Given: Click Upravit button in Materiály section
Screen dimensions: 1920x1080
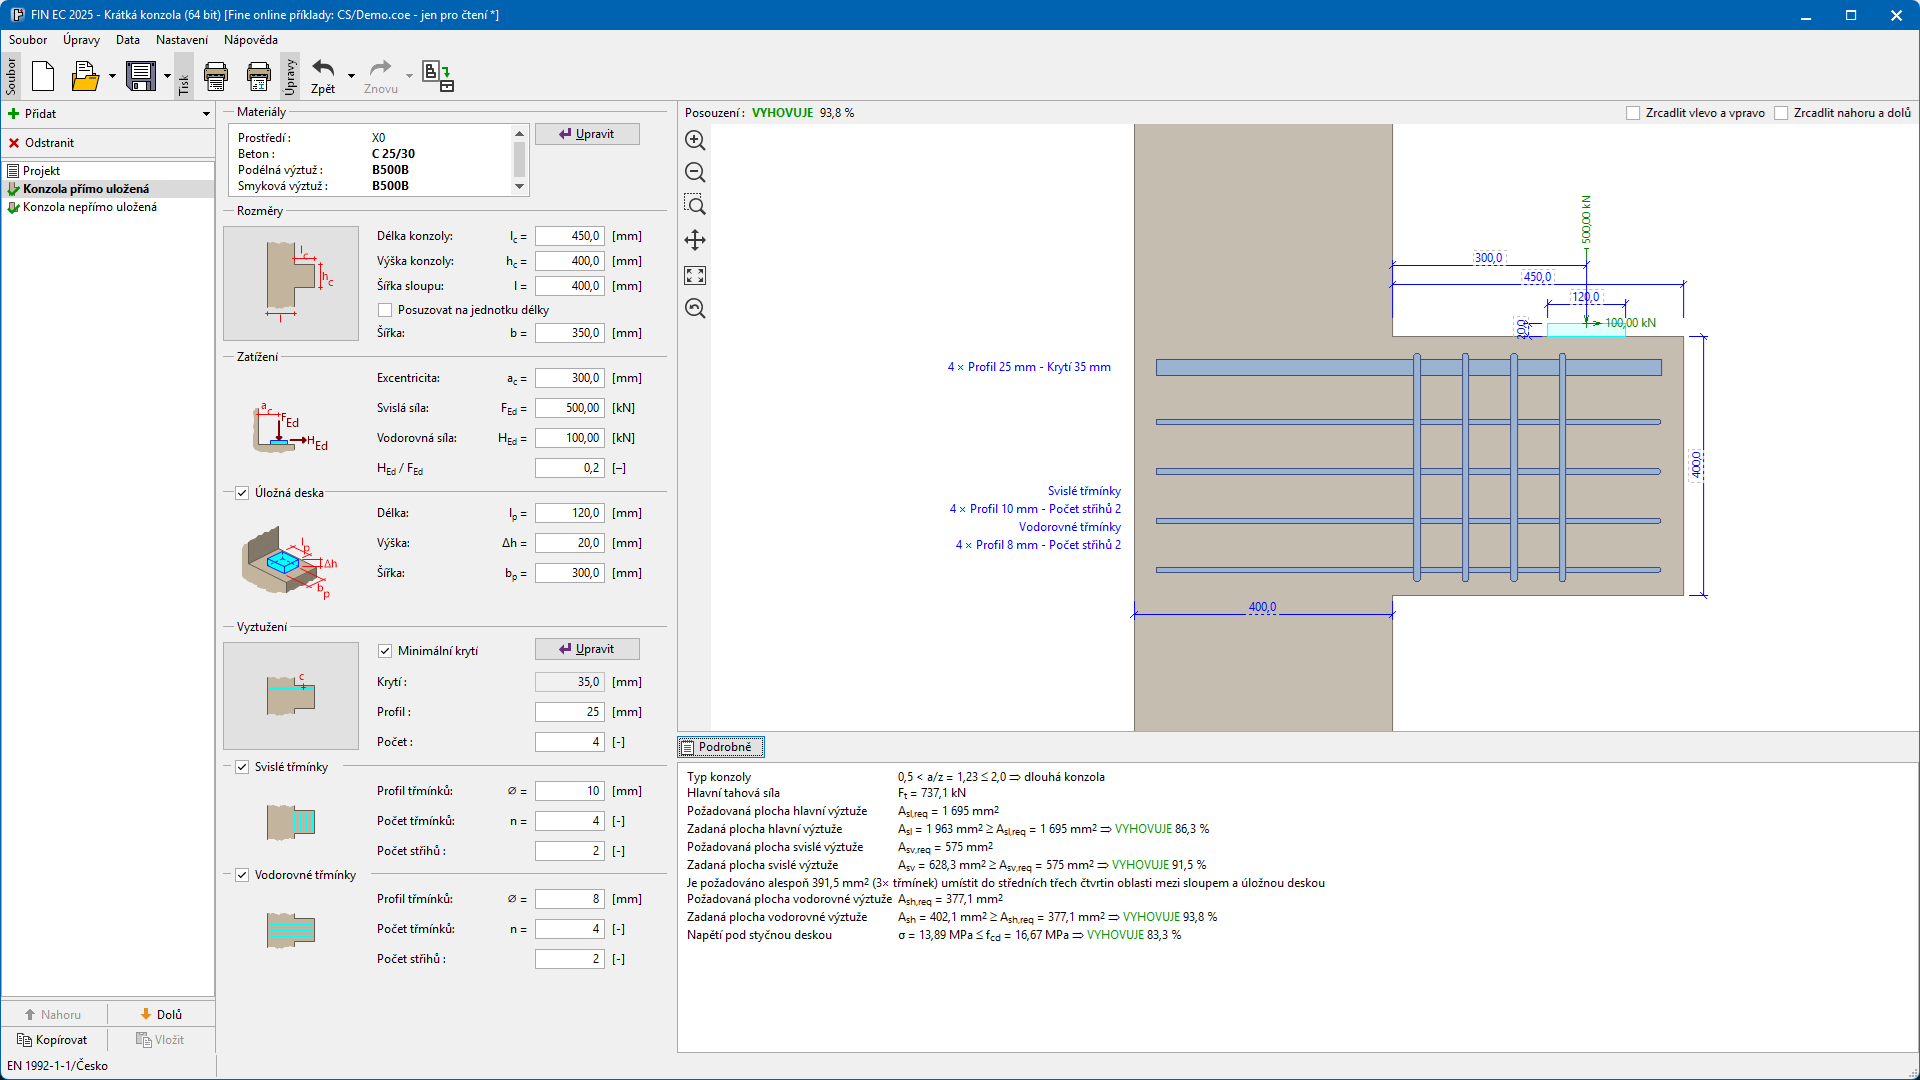Looking at the screenshot, I should click(587, 134).
